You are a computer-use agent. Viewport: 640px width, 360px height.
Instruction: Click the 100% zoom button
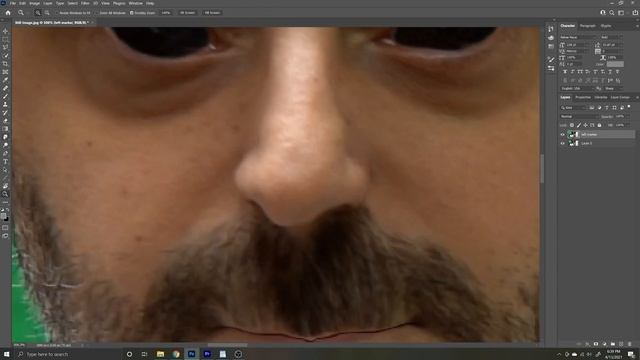[x=166, y=13]
